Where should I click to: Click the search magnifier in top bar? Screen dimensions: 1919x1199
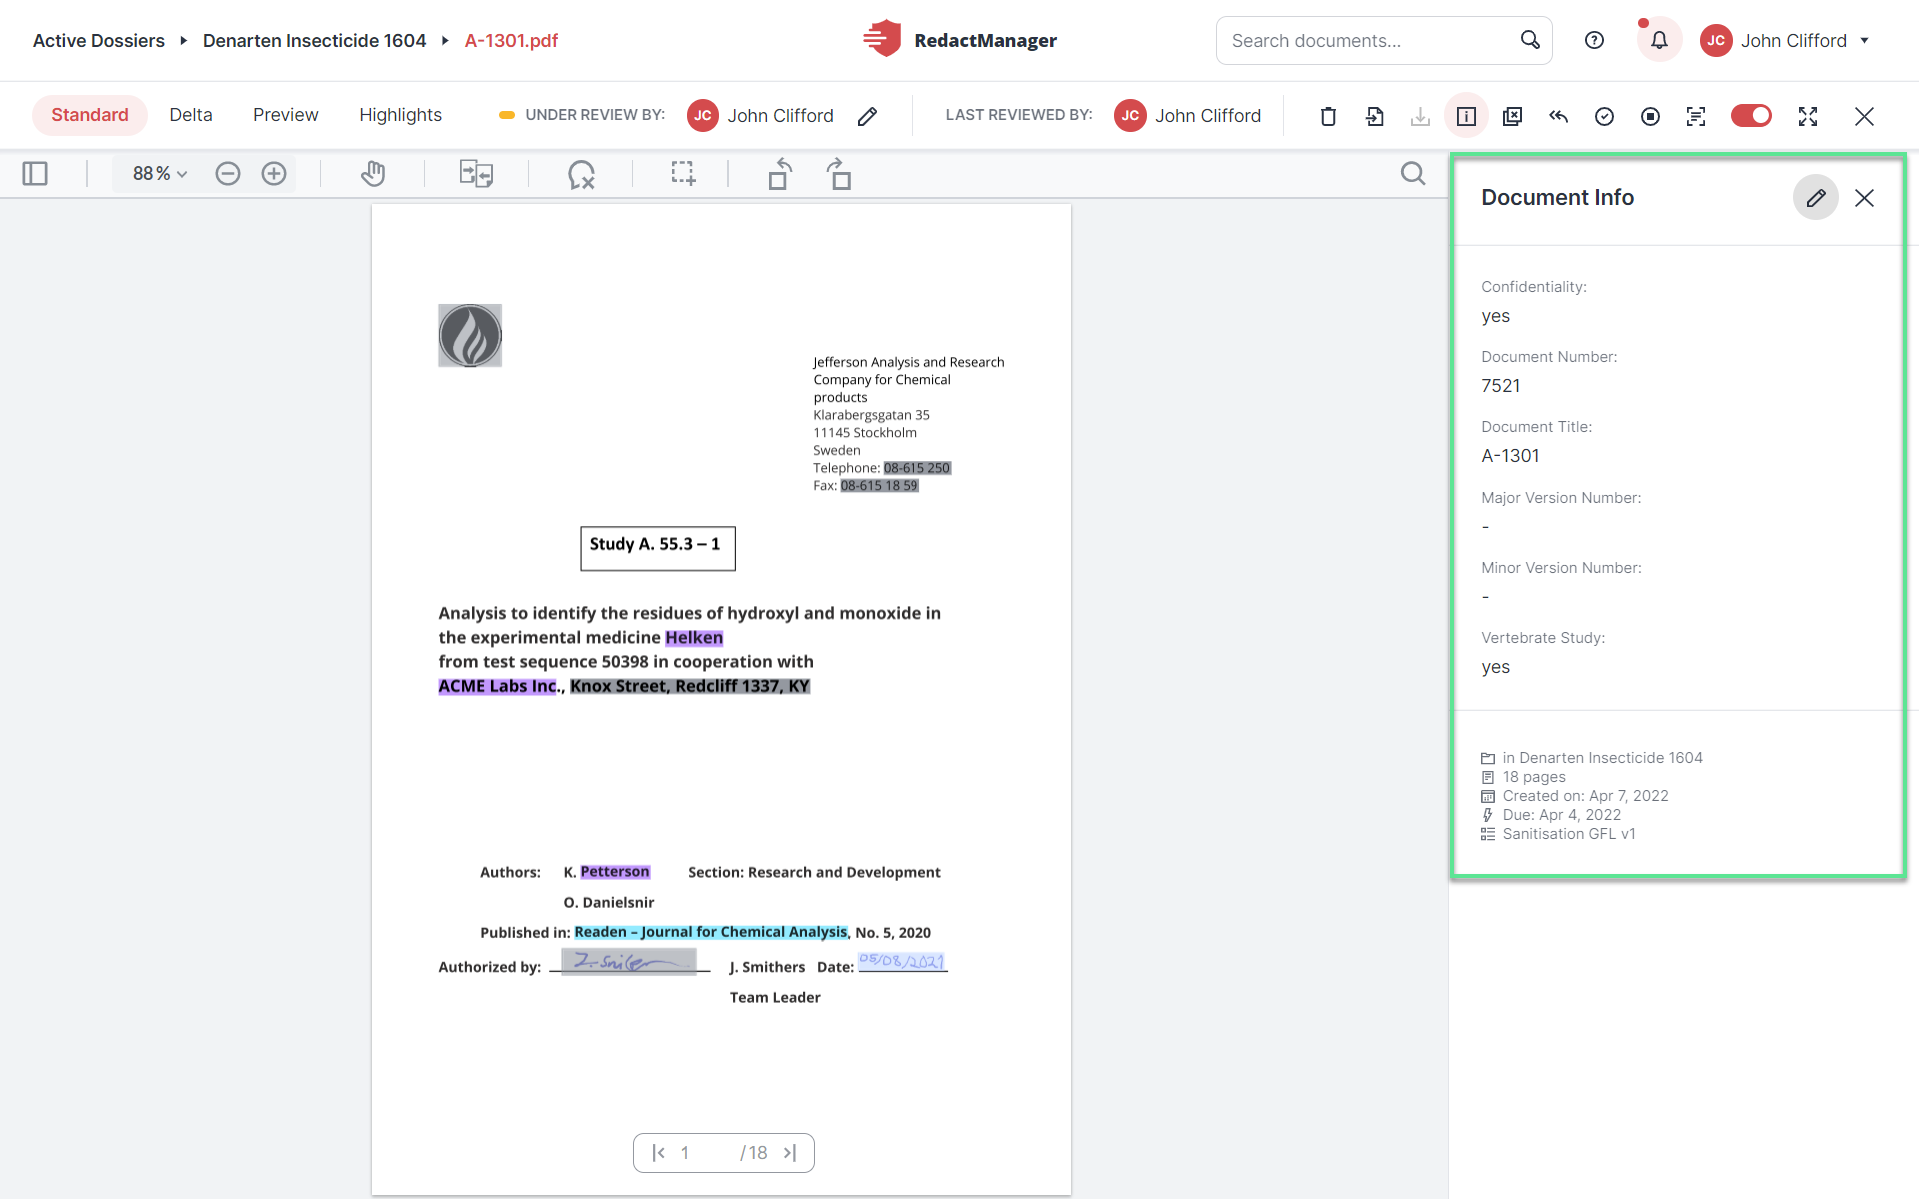[1530, 40]
